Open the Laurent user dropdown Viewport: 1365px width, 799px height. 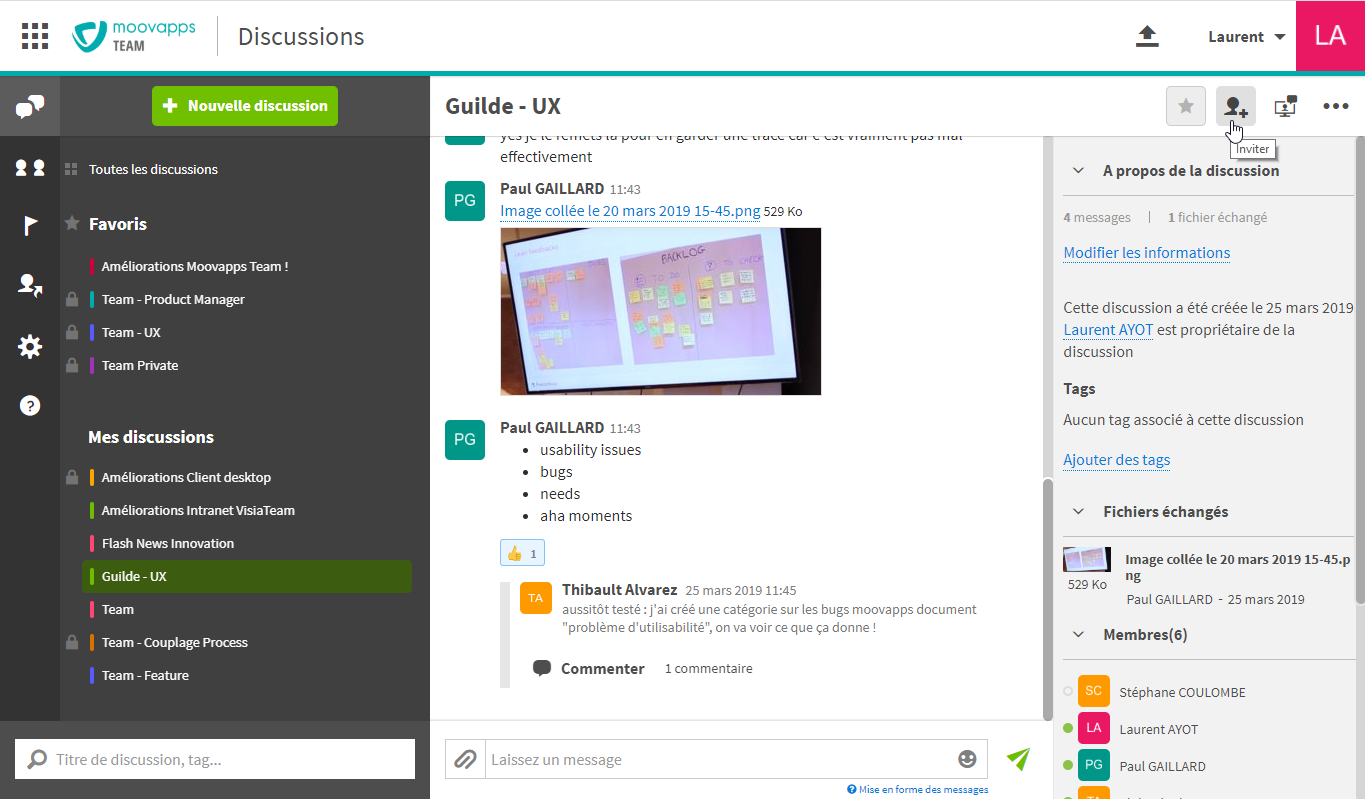coord(1246,37)
